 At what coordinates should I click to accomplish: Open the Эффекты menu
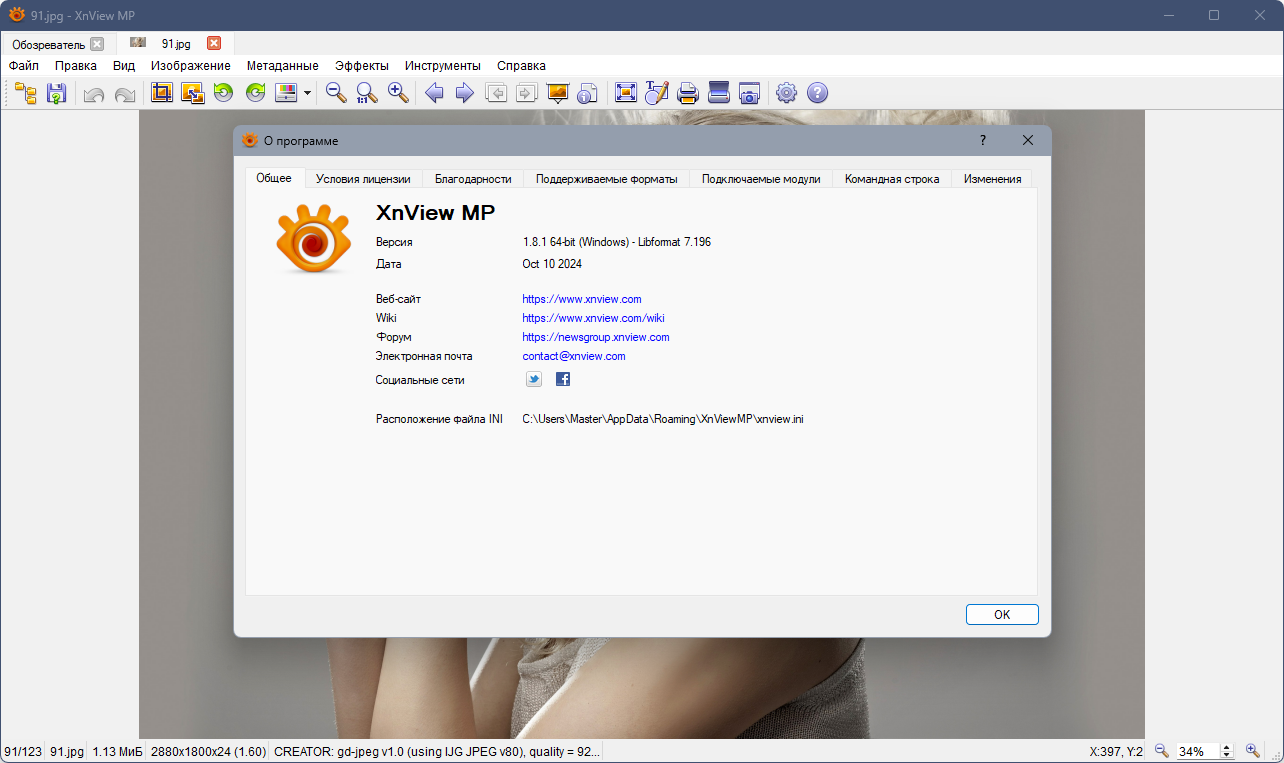tap(362, 65)
